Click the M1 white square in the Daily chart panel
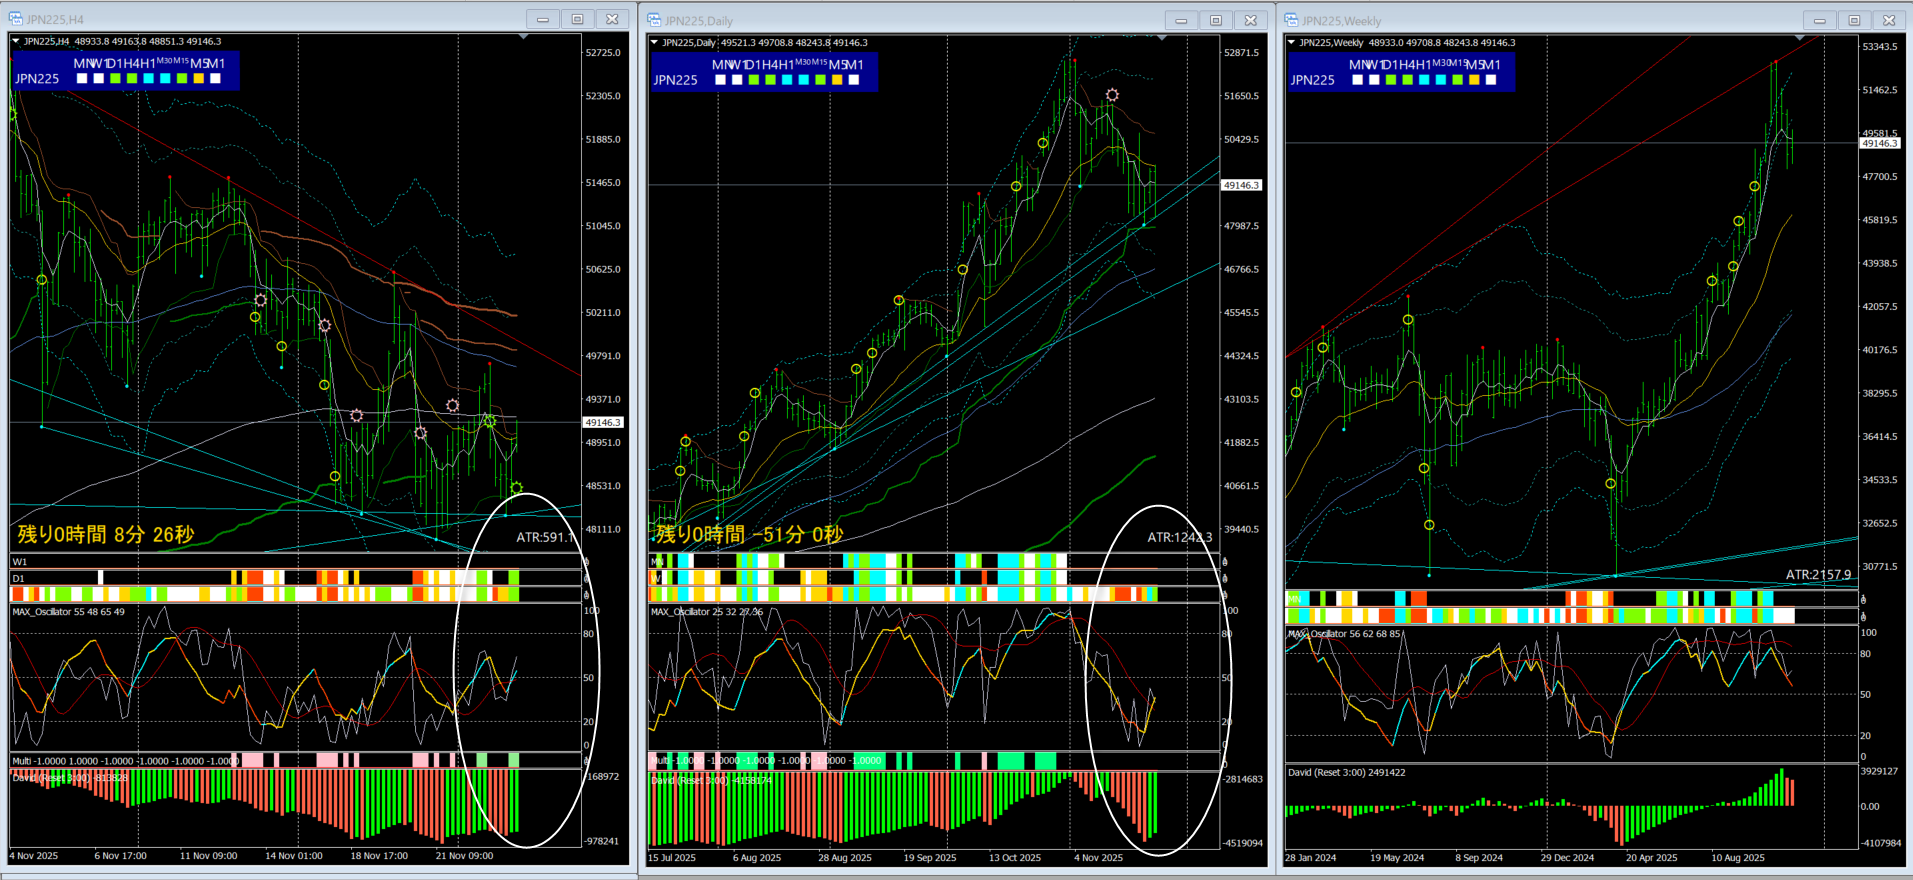 (x=853, y=80)
